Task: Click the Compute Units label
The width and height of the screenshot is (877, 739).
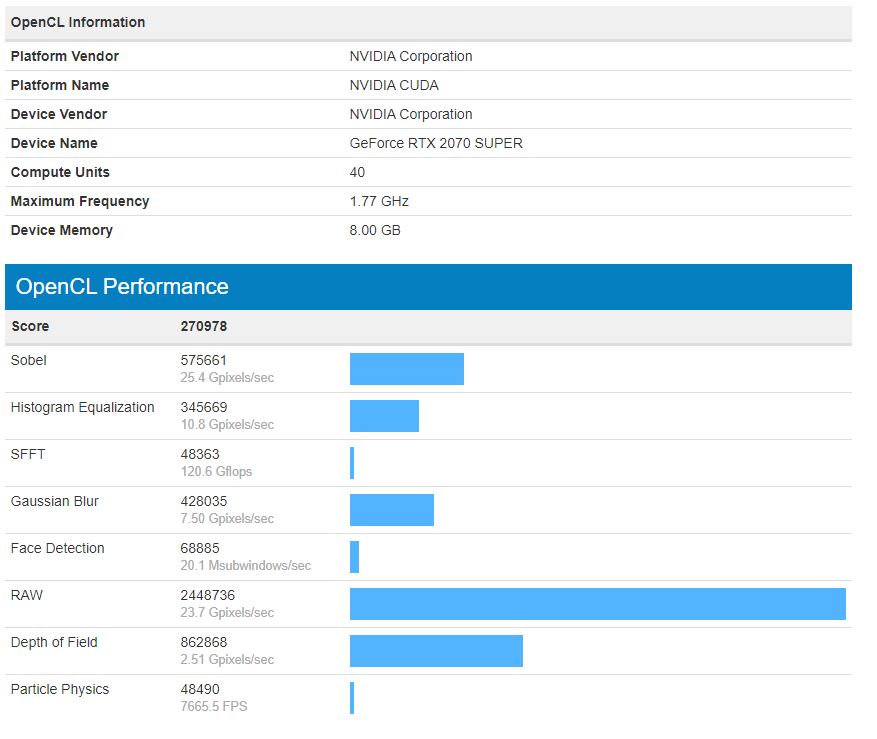Action: 60,173
